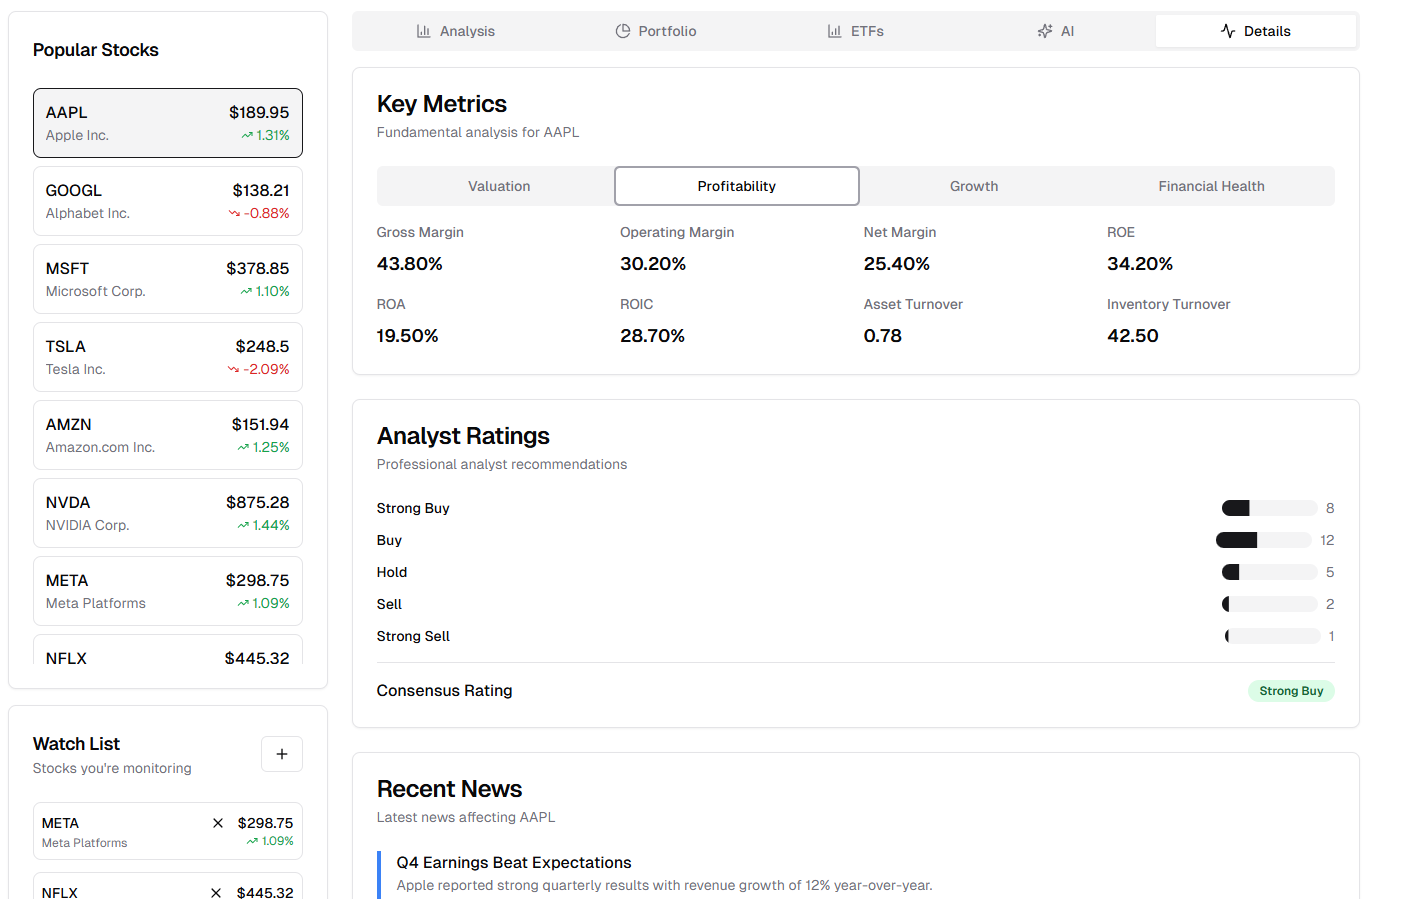Screen dimensions: 1408x899
Task: Click the Analysis bar chart icon
Action: tap(423, 31)
